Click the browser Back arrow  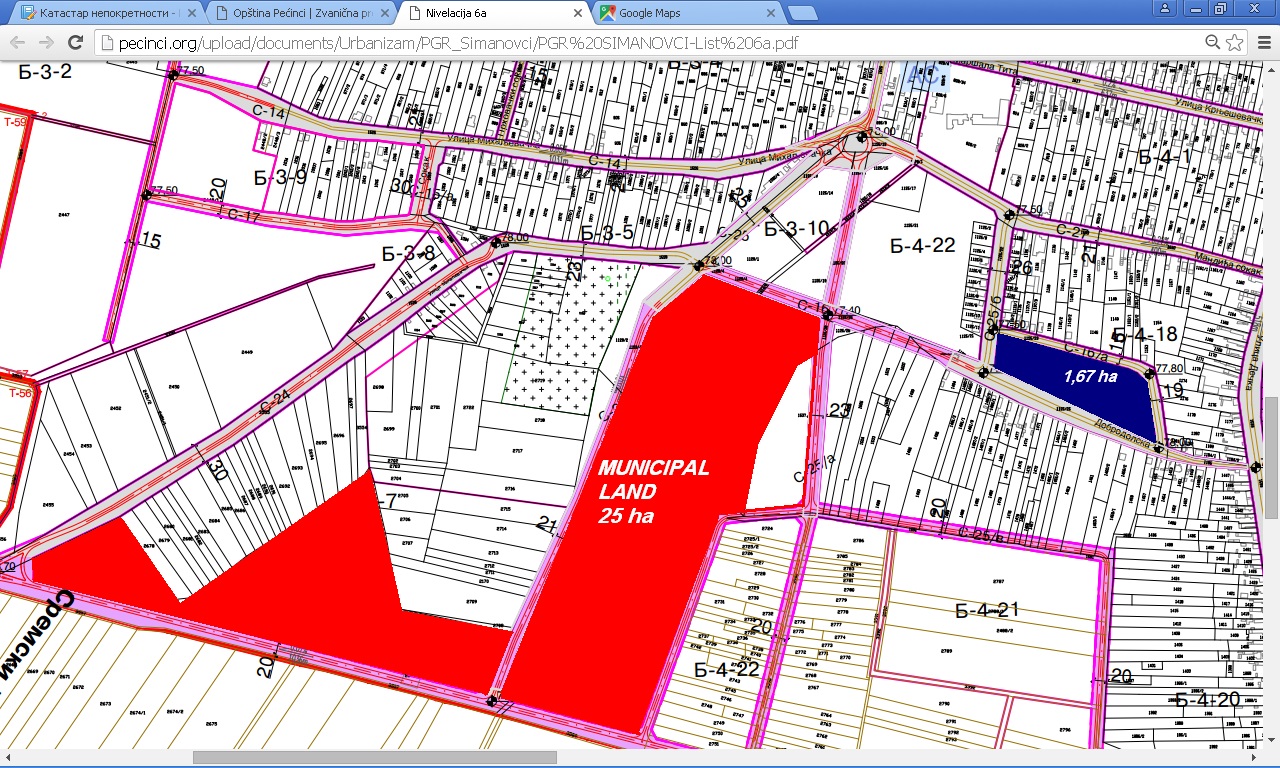pyautogui.click(x=17, y=42)
